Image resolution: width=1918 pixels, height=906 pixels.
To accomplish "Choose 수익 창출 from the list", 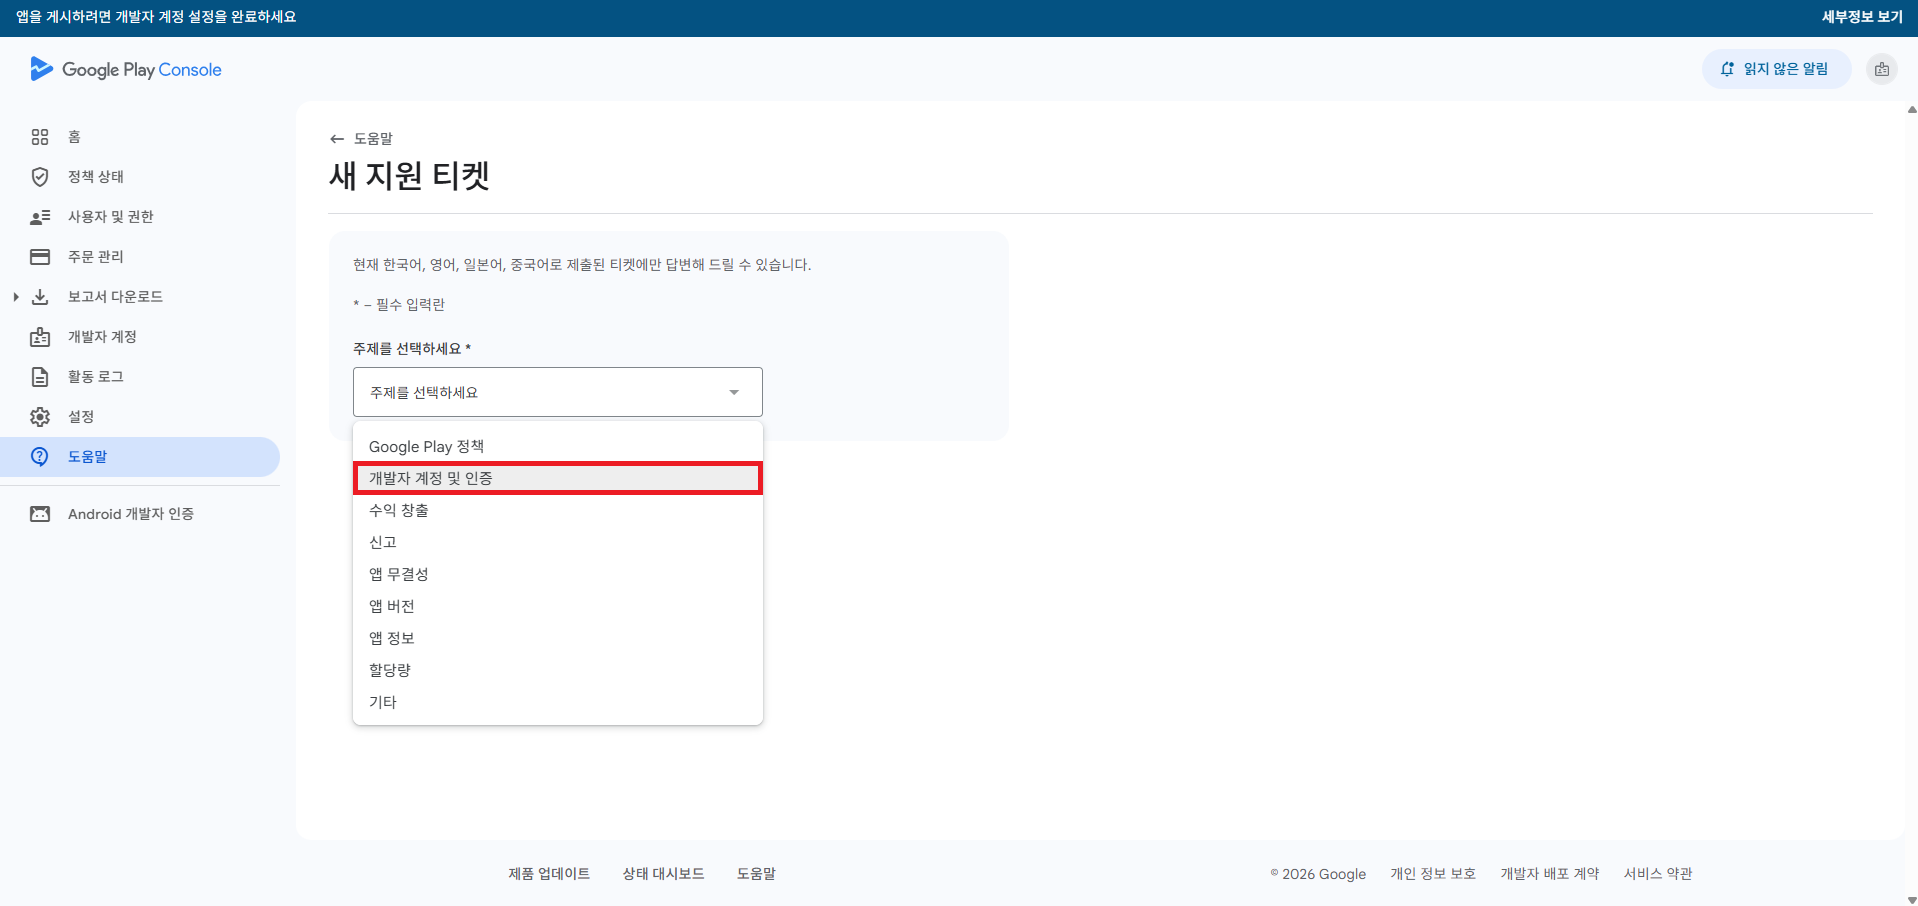I will coord(558,510).
